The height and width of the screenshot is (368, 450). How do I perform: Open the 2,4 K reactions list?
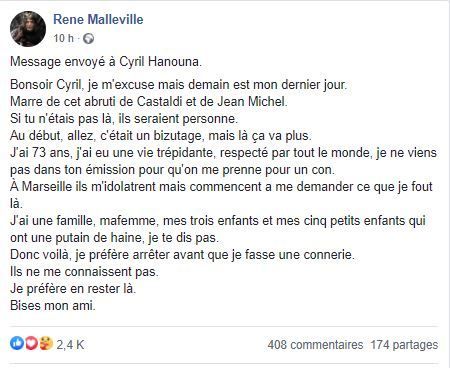coord(70,345)
